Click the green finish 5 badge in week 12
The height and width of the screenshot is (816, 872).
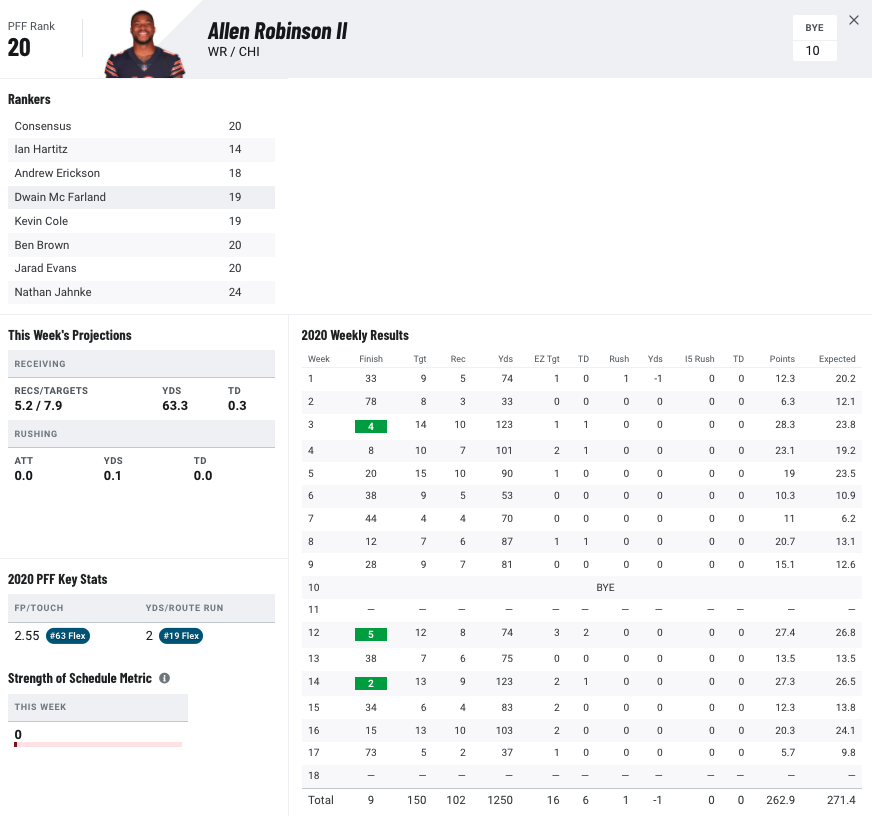pos(371,635)
